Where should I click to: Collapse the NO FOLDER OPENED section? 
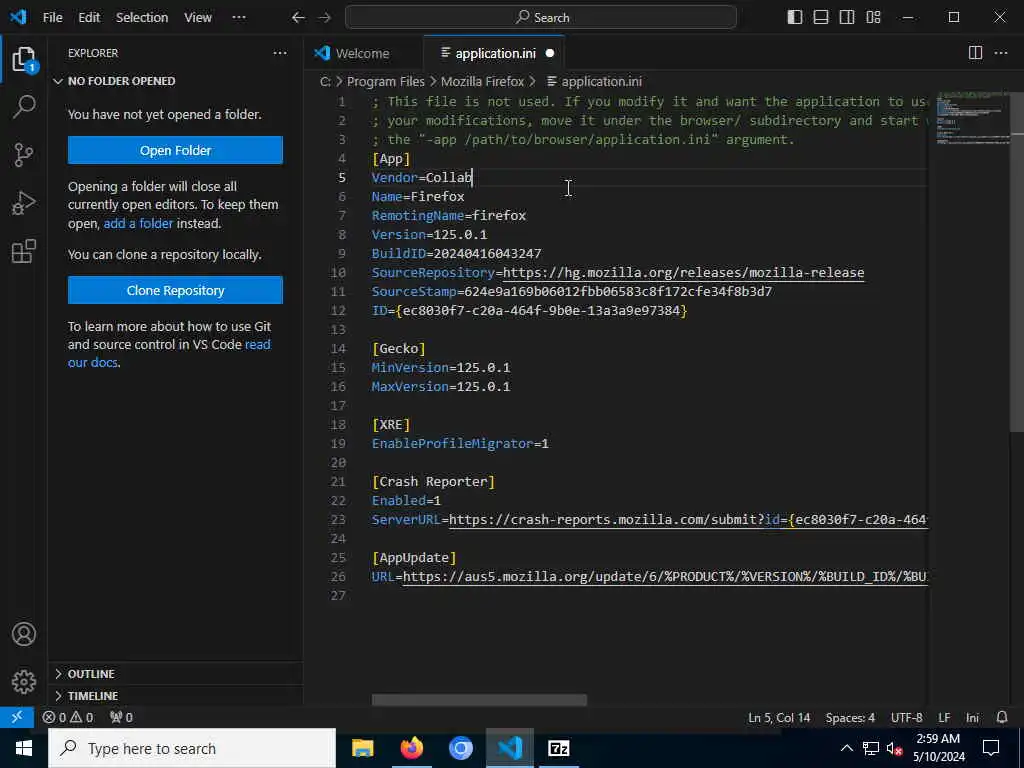(121, 81)
